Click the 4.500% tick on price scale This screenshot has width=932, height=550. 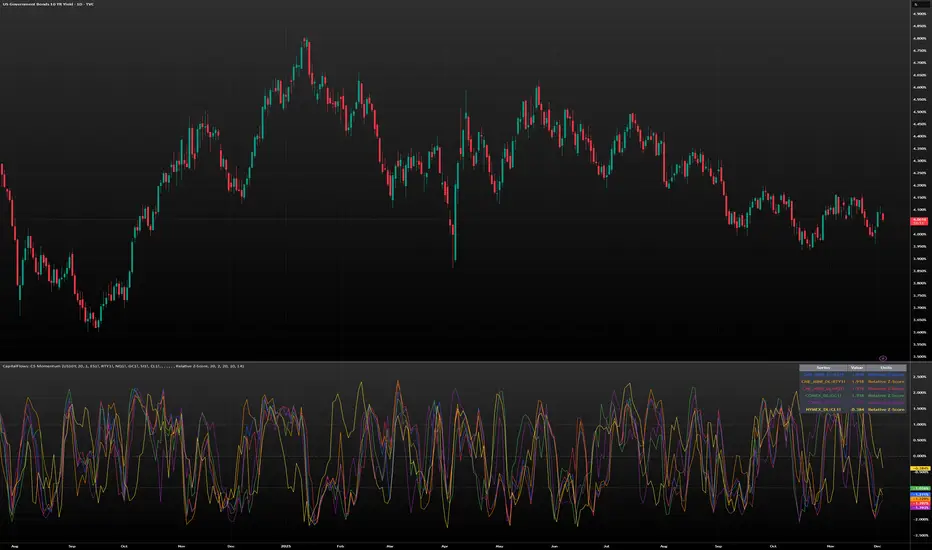pos(920,112)
